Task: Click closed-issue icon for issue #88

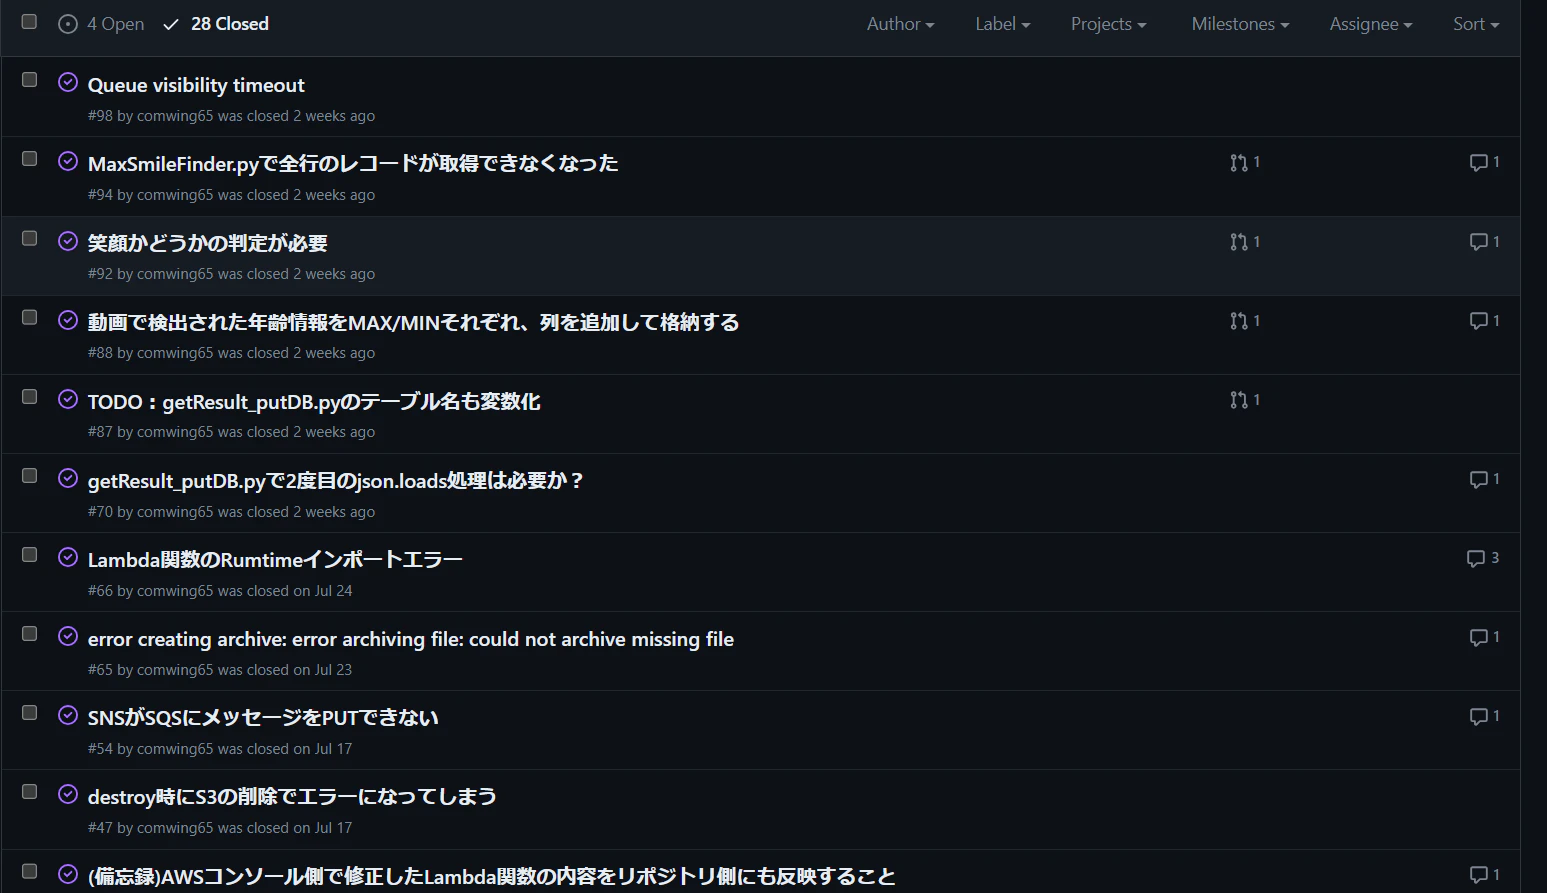Action: coord(68,320)
